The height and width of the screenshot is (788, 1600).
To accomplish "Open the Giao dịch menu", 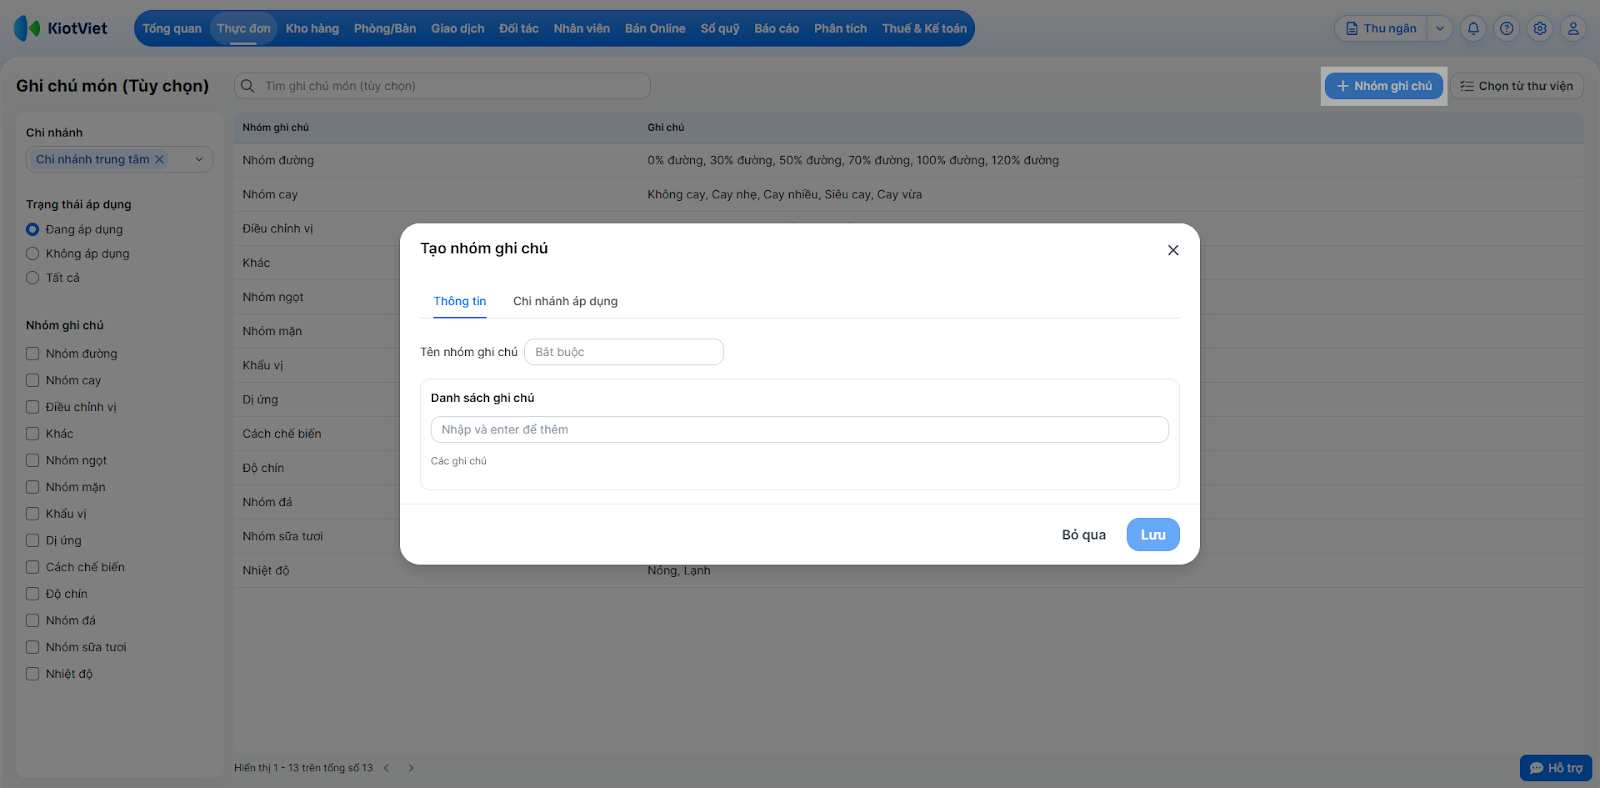I will (458, 28).
